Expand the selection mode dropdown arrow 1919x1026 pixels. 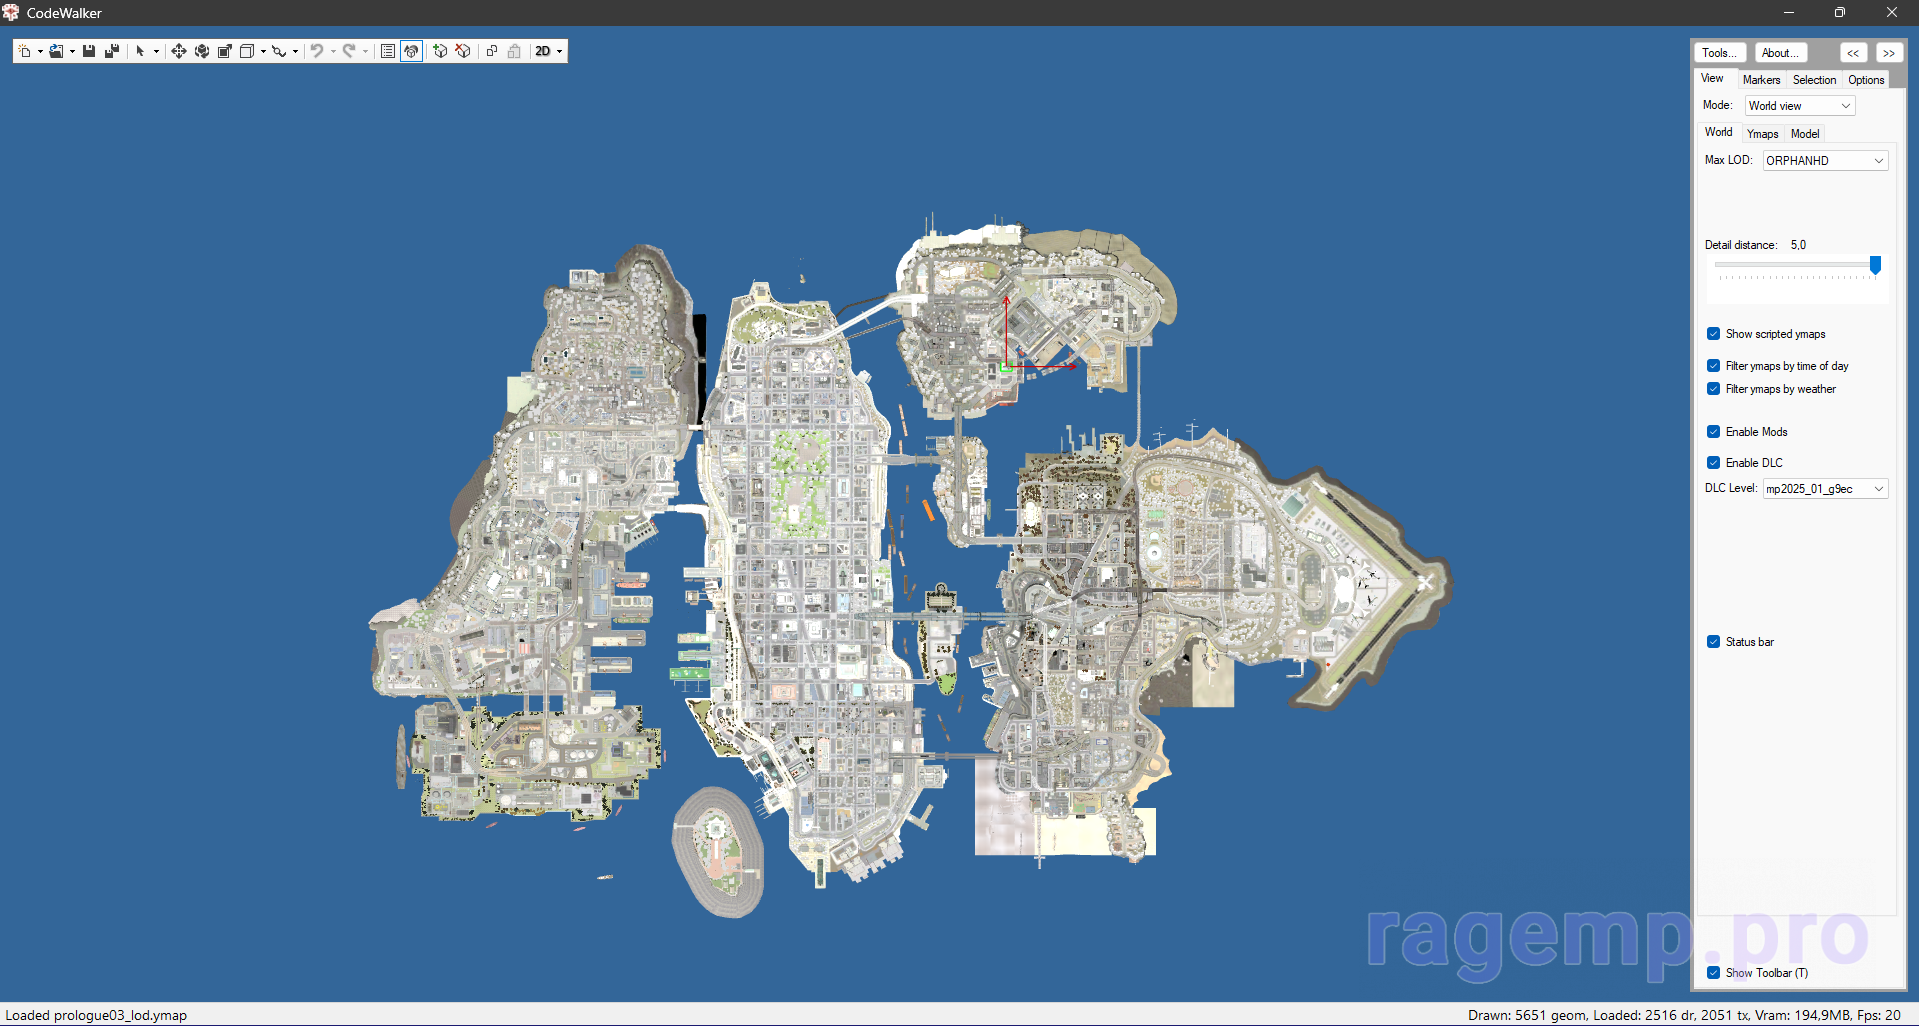pos(157,52)
